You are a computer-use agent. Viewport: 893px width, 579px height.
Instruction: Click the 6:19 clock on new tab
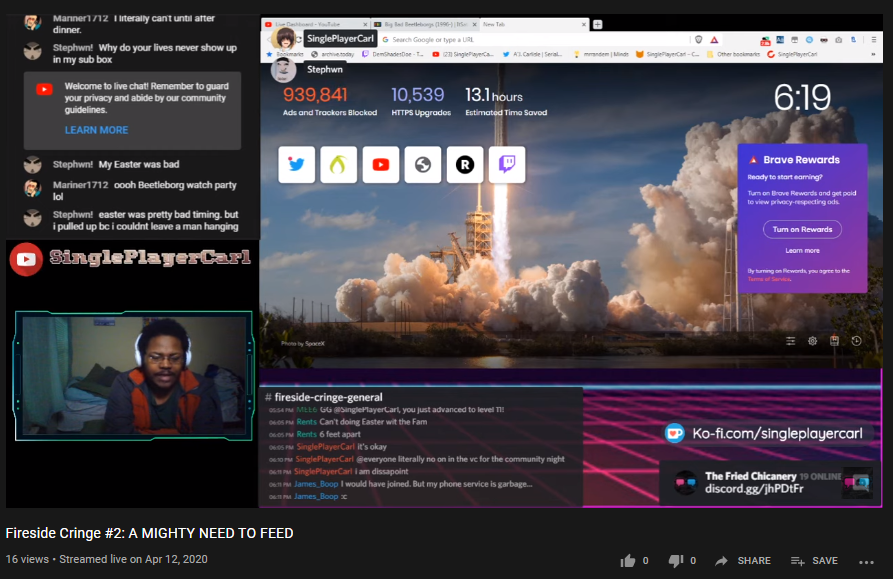point(802,97)
